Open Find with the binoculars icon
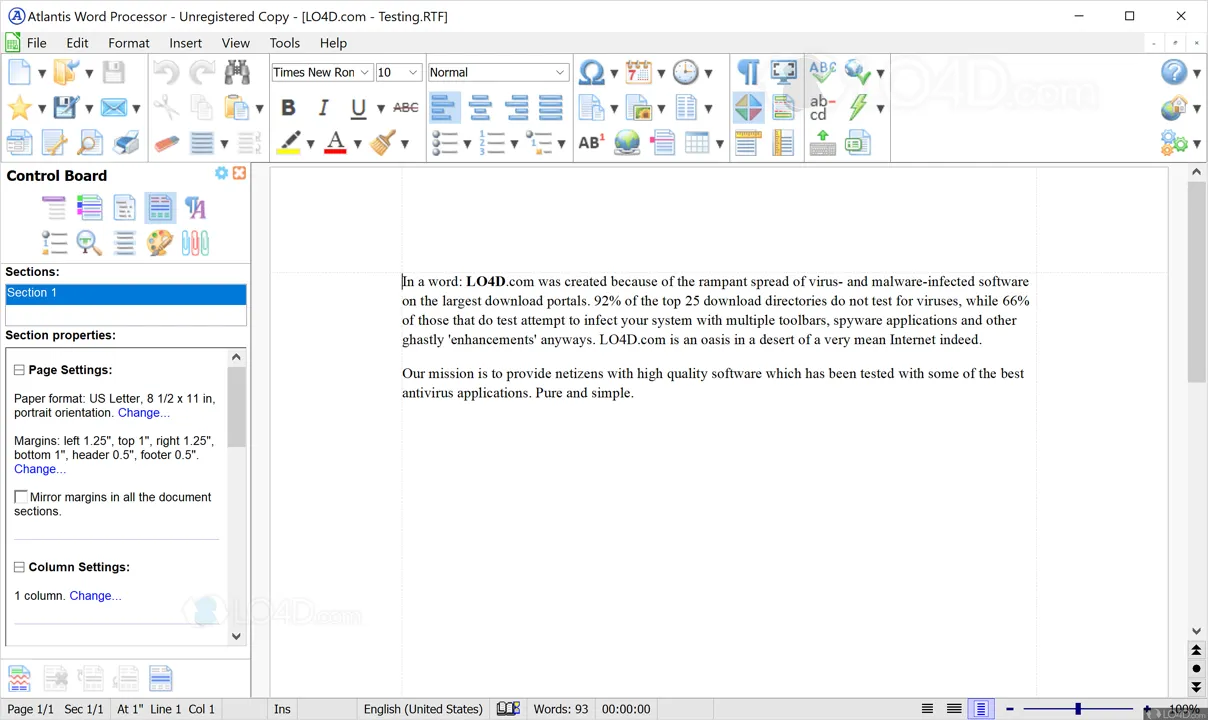 (x=237, y=72)
